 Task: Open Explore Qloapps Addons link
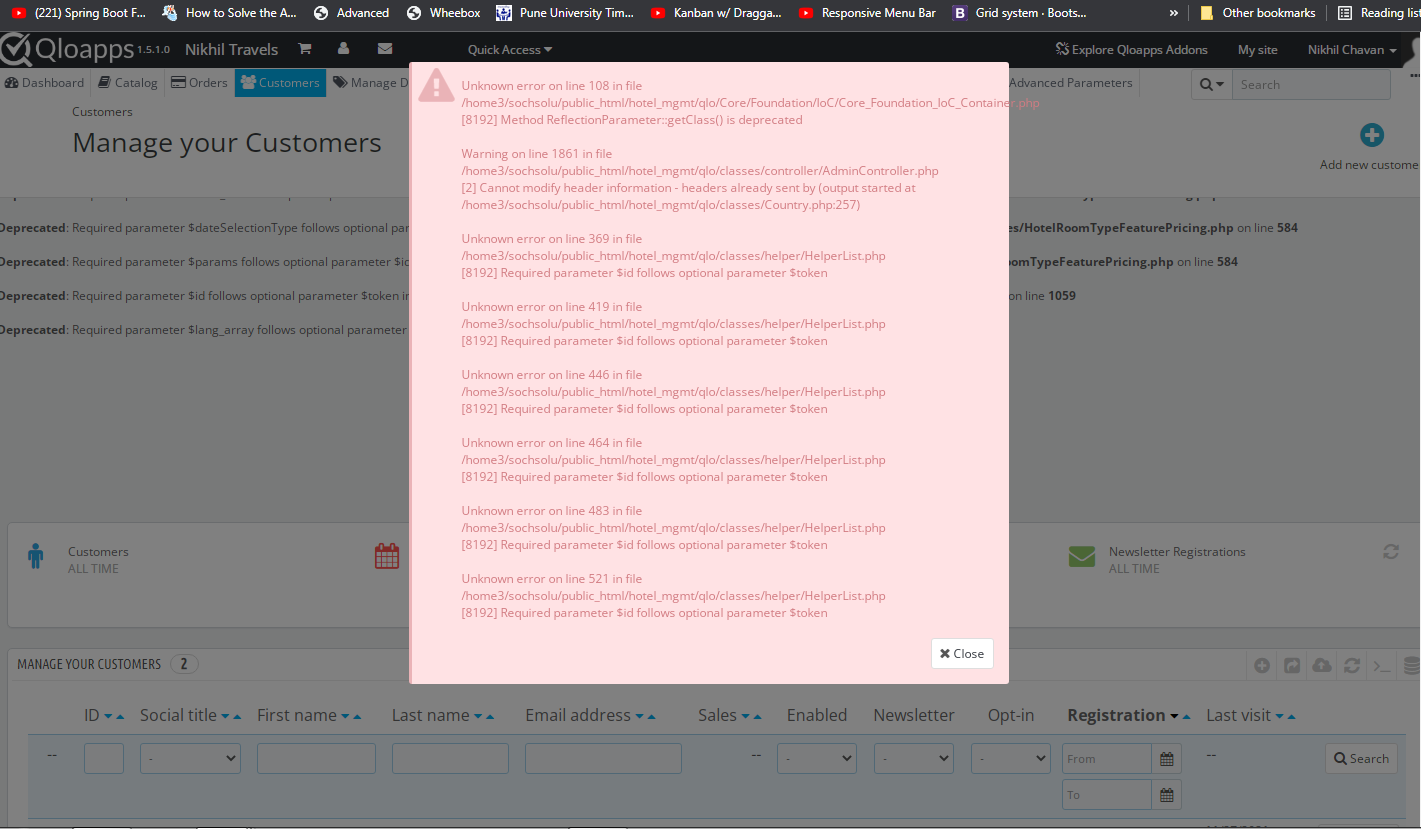(1131, 50)
